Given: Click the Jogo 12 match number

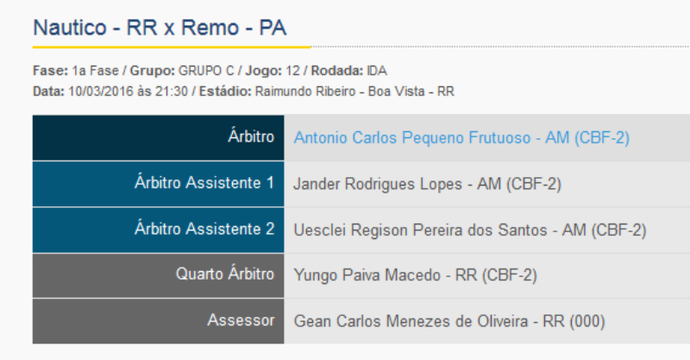Looking at the screenshot, I should tap(272, 70).
